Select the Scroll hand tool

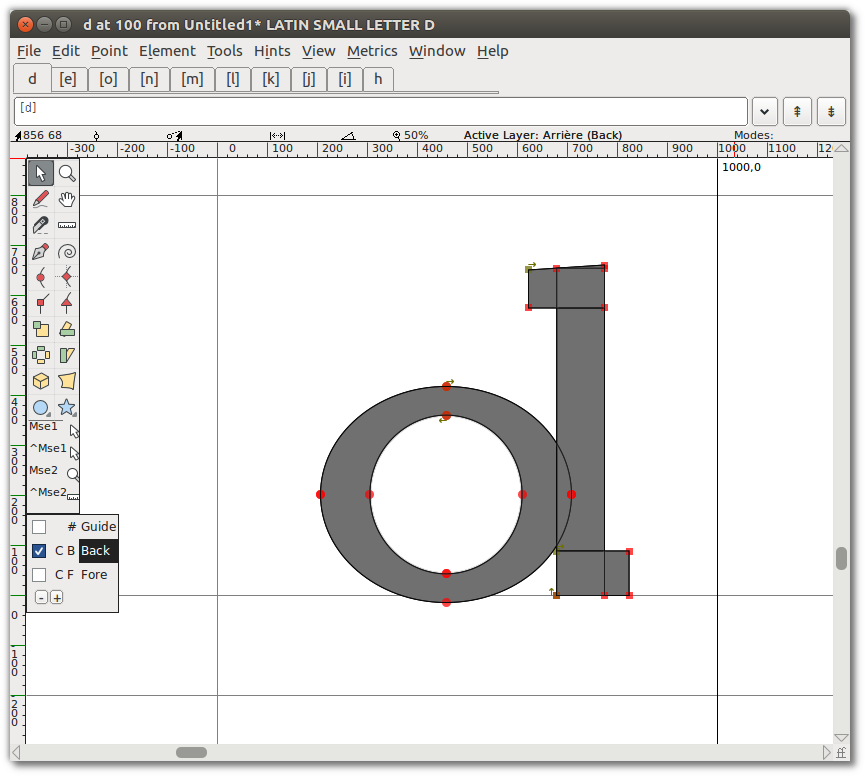[x=67, y=198]
